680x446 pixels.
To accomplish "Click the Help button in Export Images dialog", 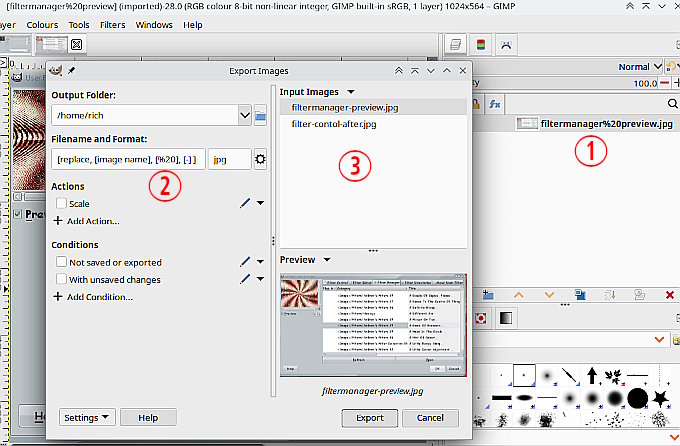I will [148, 417].
